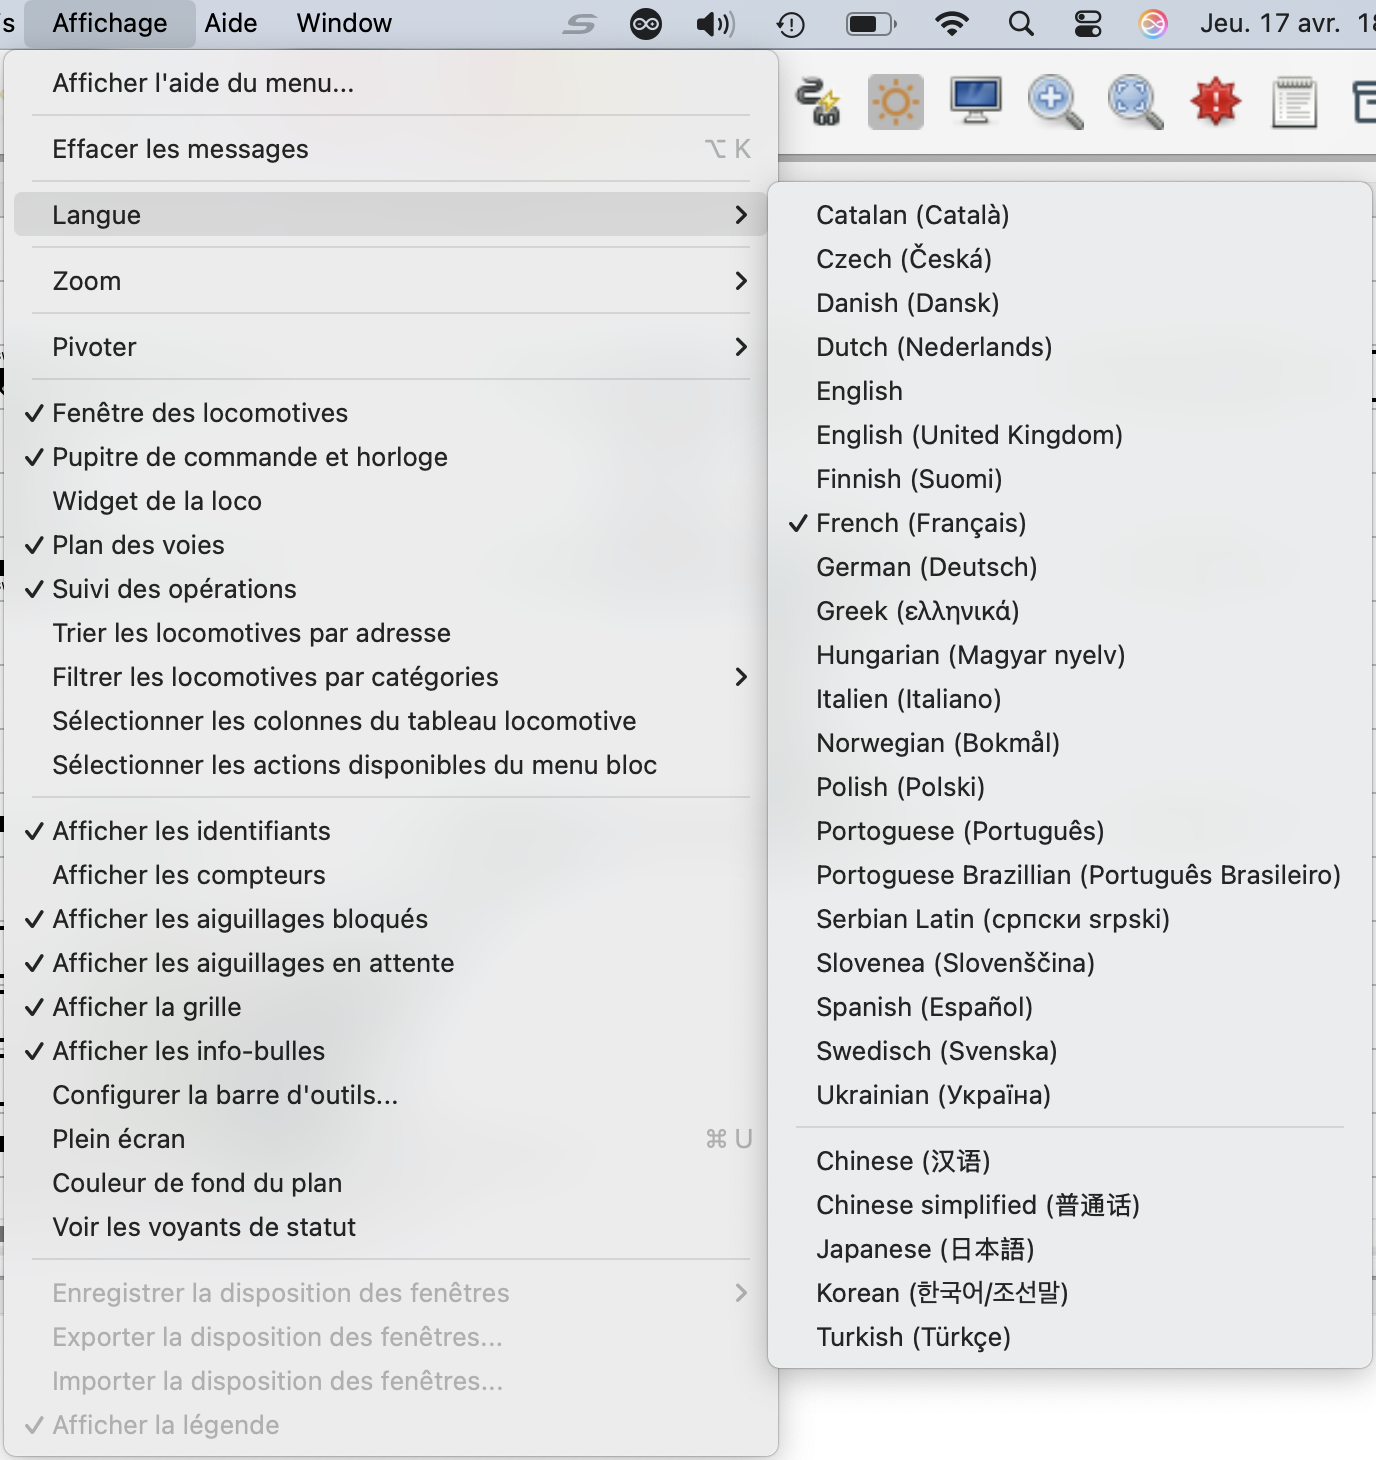Switch language to English (United Kingdom)
The height and width of the screenshot is (1460, 1376).
(x=969, y=435)
